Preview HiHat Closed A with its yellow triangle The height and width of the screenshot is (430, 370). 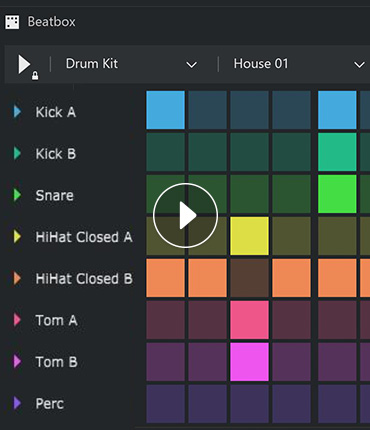point(17,237)
